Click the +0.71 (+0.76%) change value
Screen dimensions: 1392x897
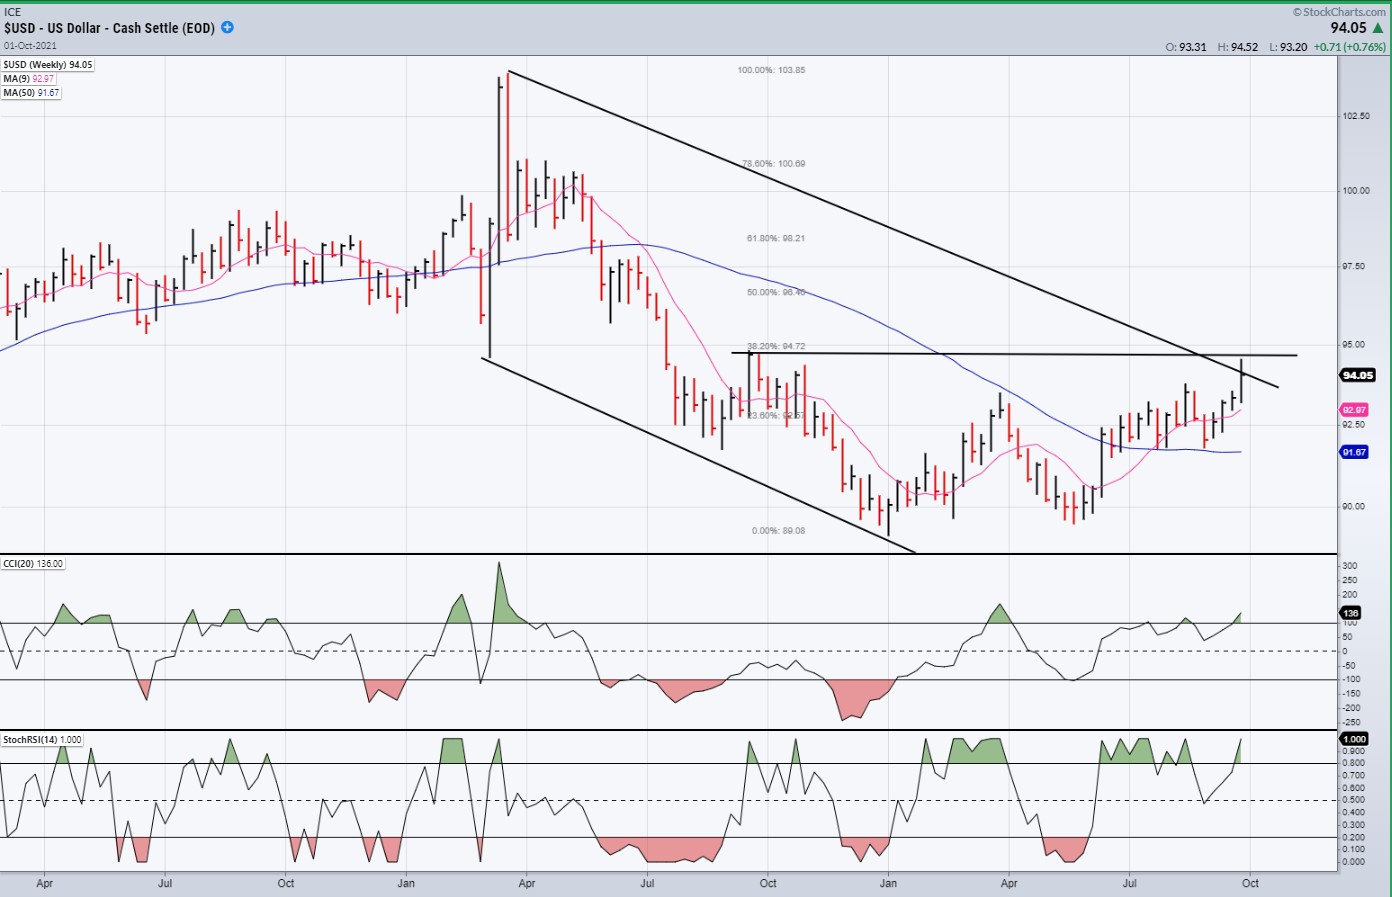tap(1349, 47)
